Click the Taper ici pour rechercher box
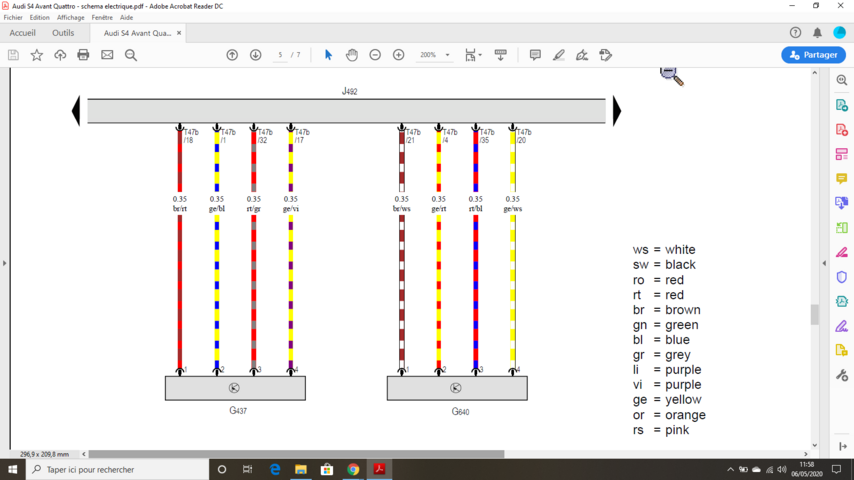Screen dimensions: 854x480 pos(117,469)
